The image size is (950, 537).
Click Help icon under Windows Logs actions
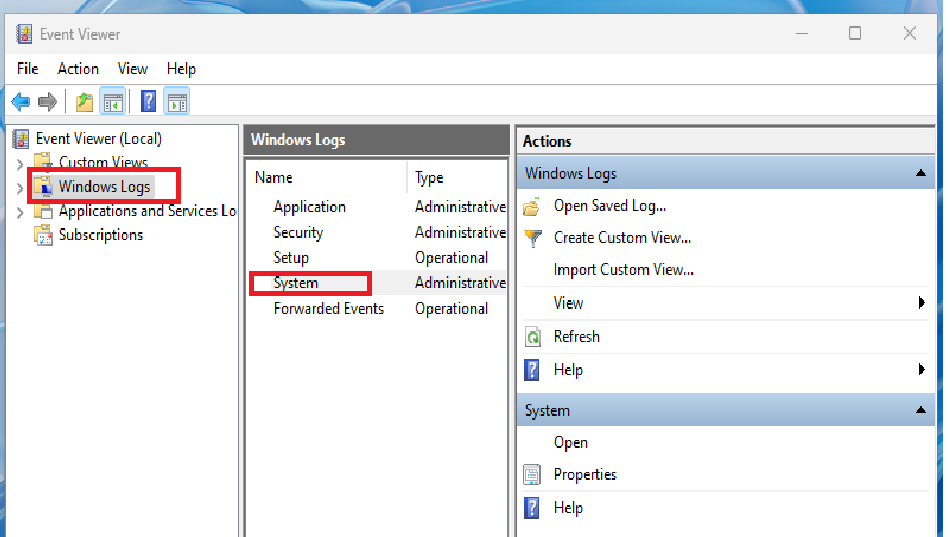pyautogui.click(x=531, y=370)
